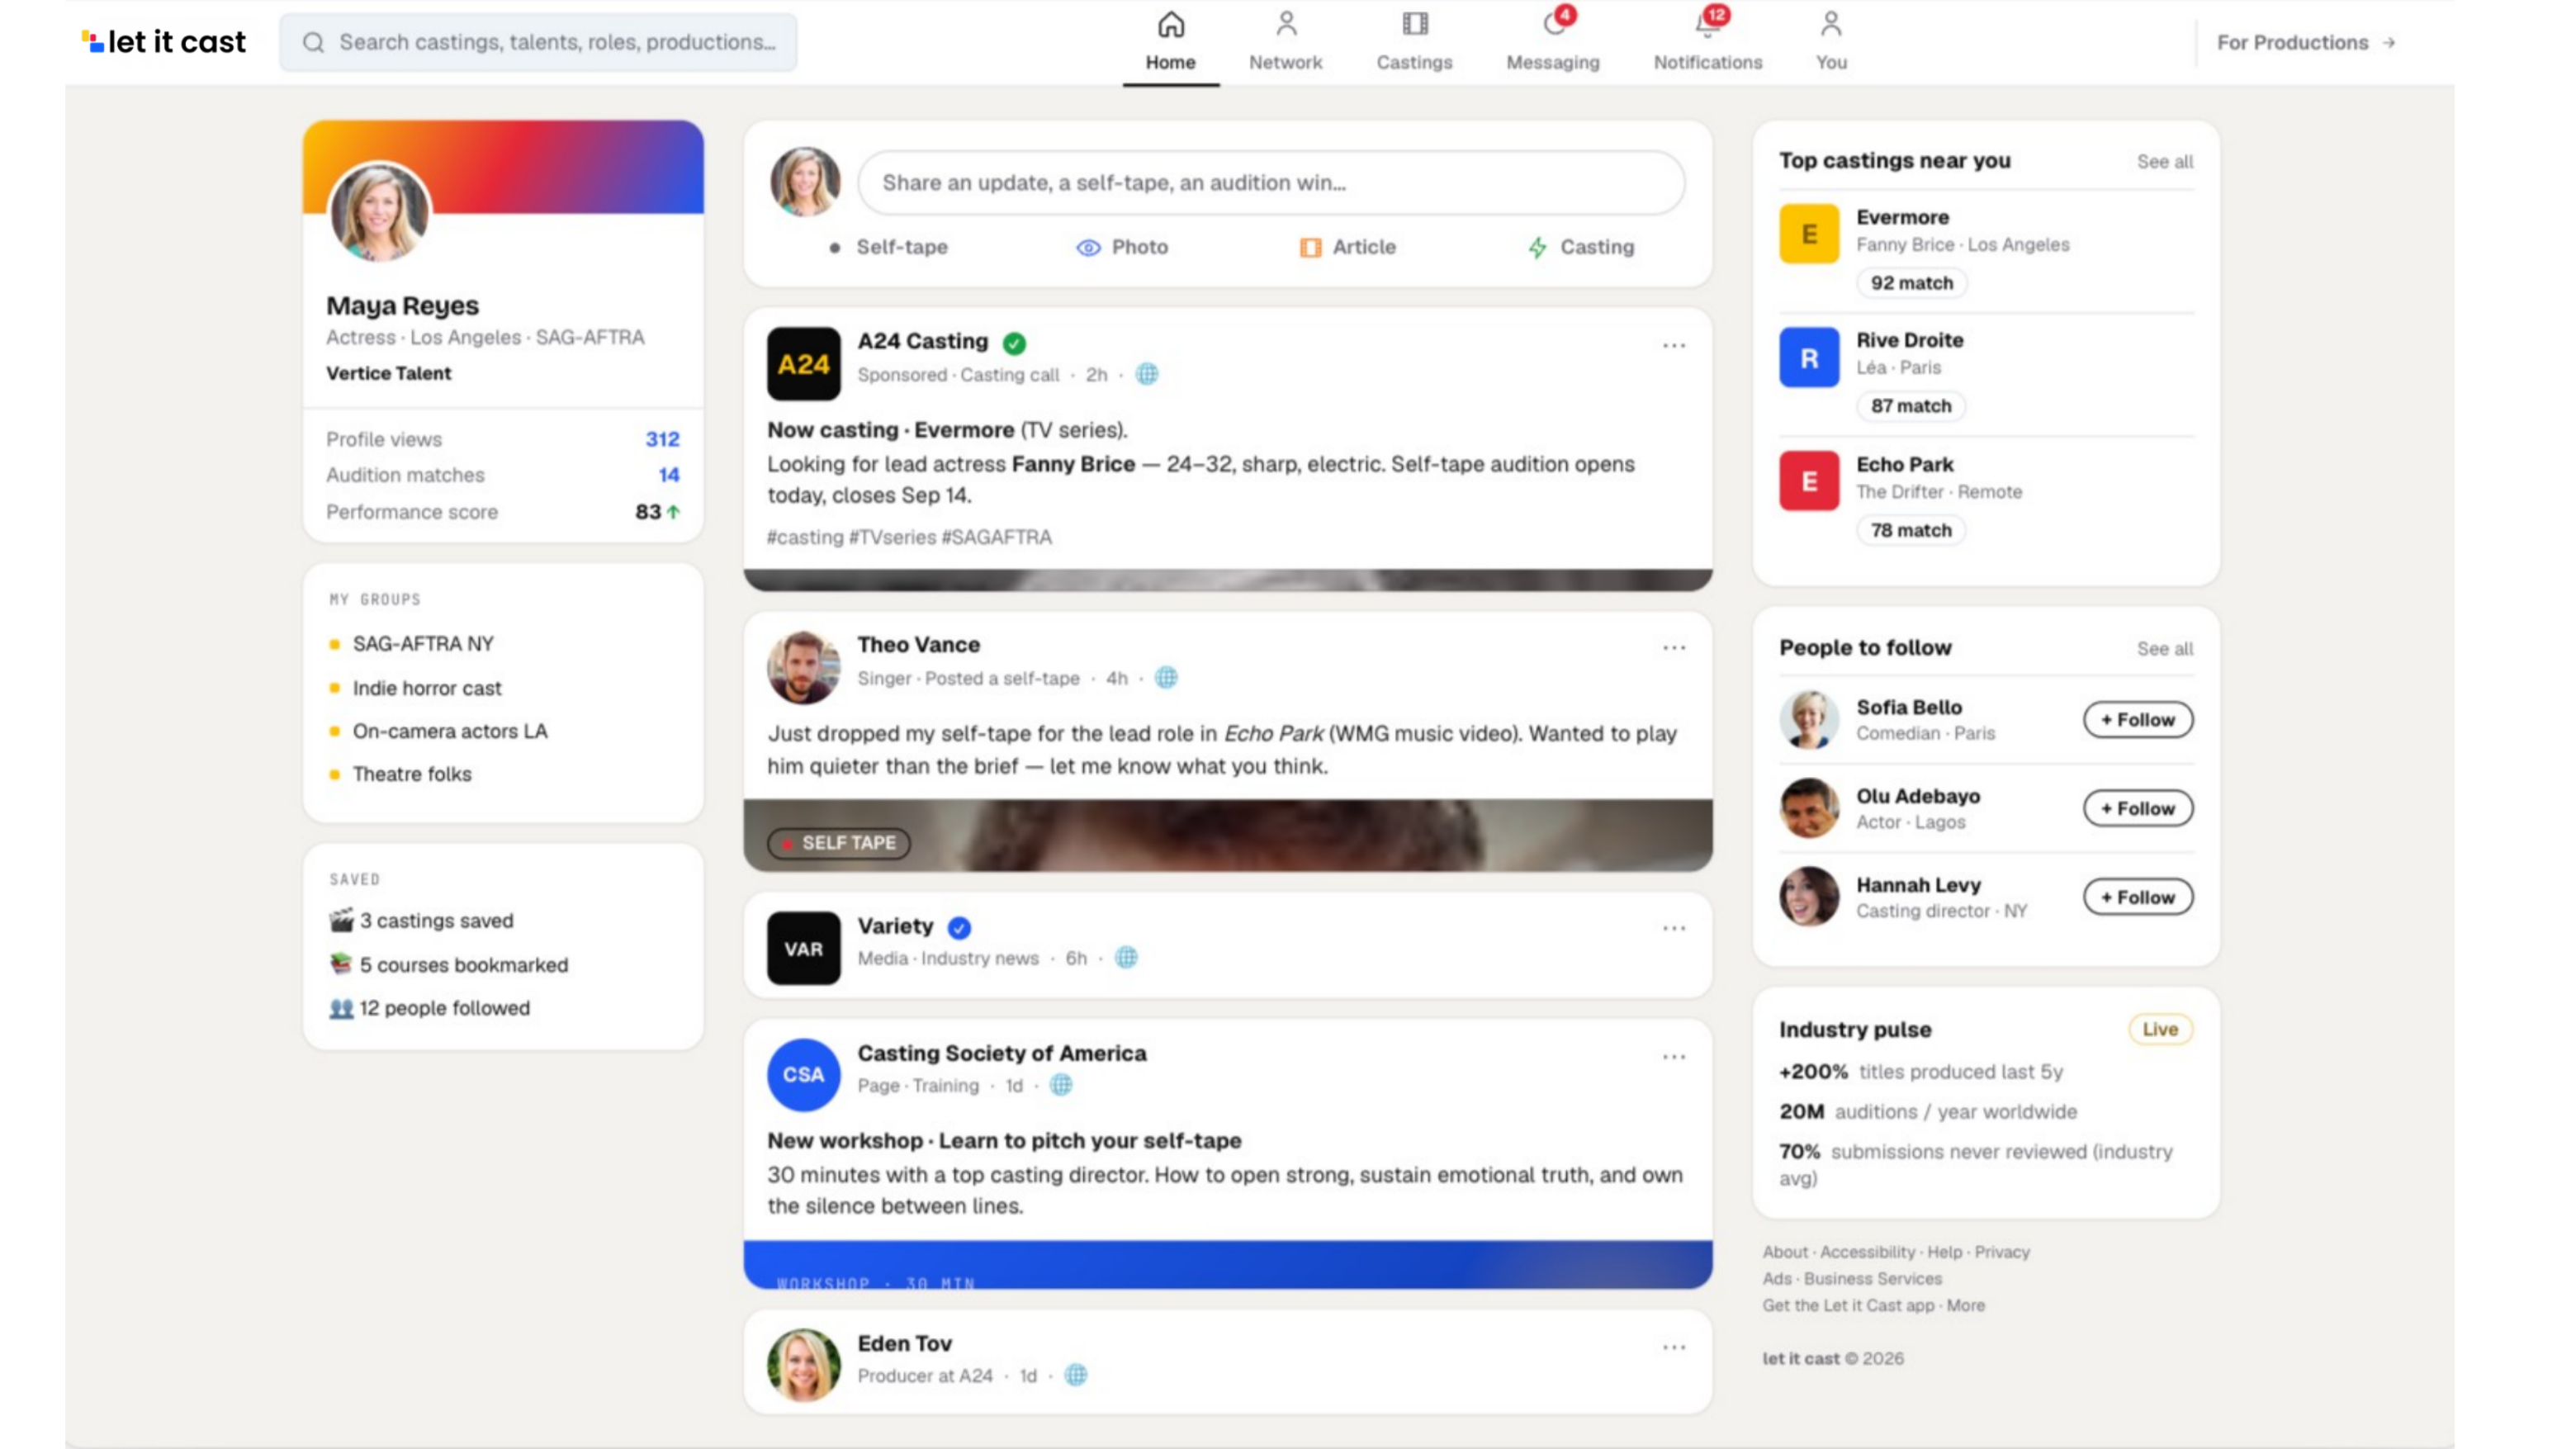The width and height of the screenshot is (2576, 1449).
Task: Follow Sofia Bello
Action: 2138,720
